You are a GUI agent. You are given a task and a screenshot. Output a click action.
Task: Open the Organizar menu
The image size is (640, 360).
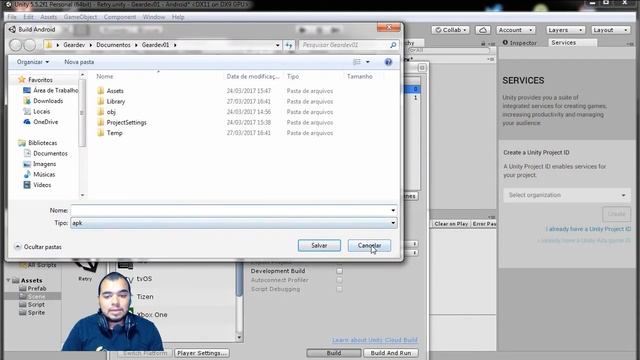click(33, 62)
